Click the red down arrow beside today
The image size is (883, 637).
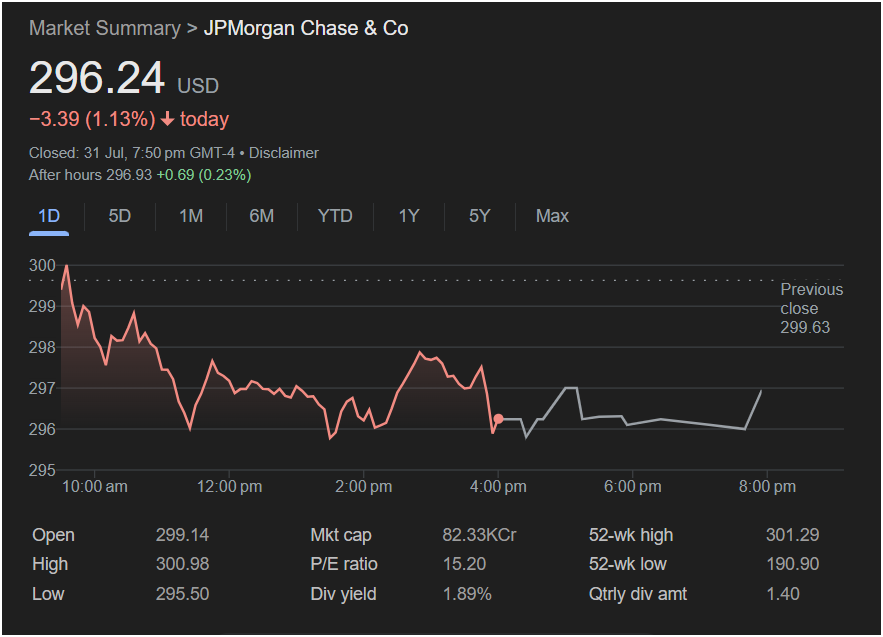pyautogui.click(x=167, y=120)
